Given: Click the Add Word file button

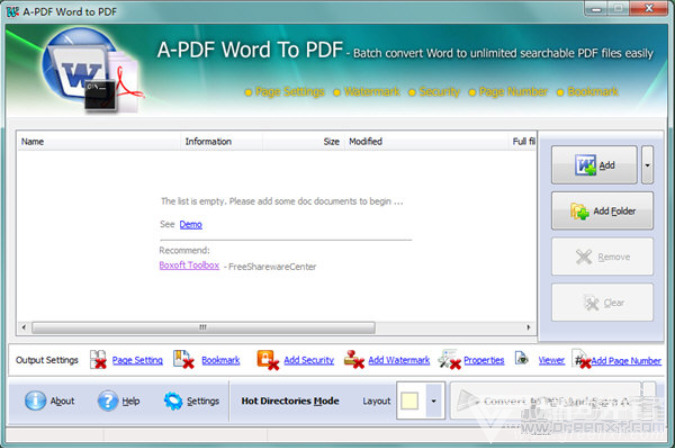Looking at the screenshot, I should (x=594, y=165).
